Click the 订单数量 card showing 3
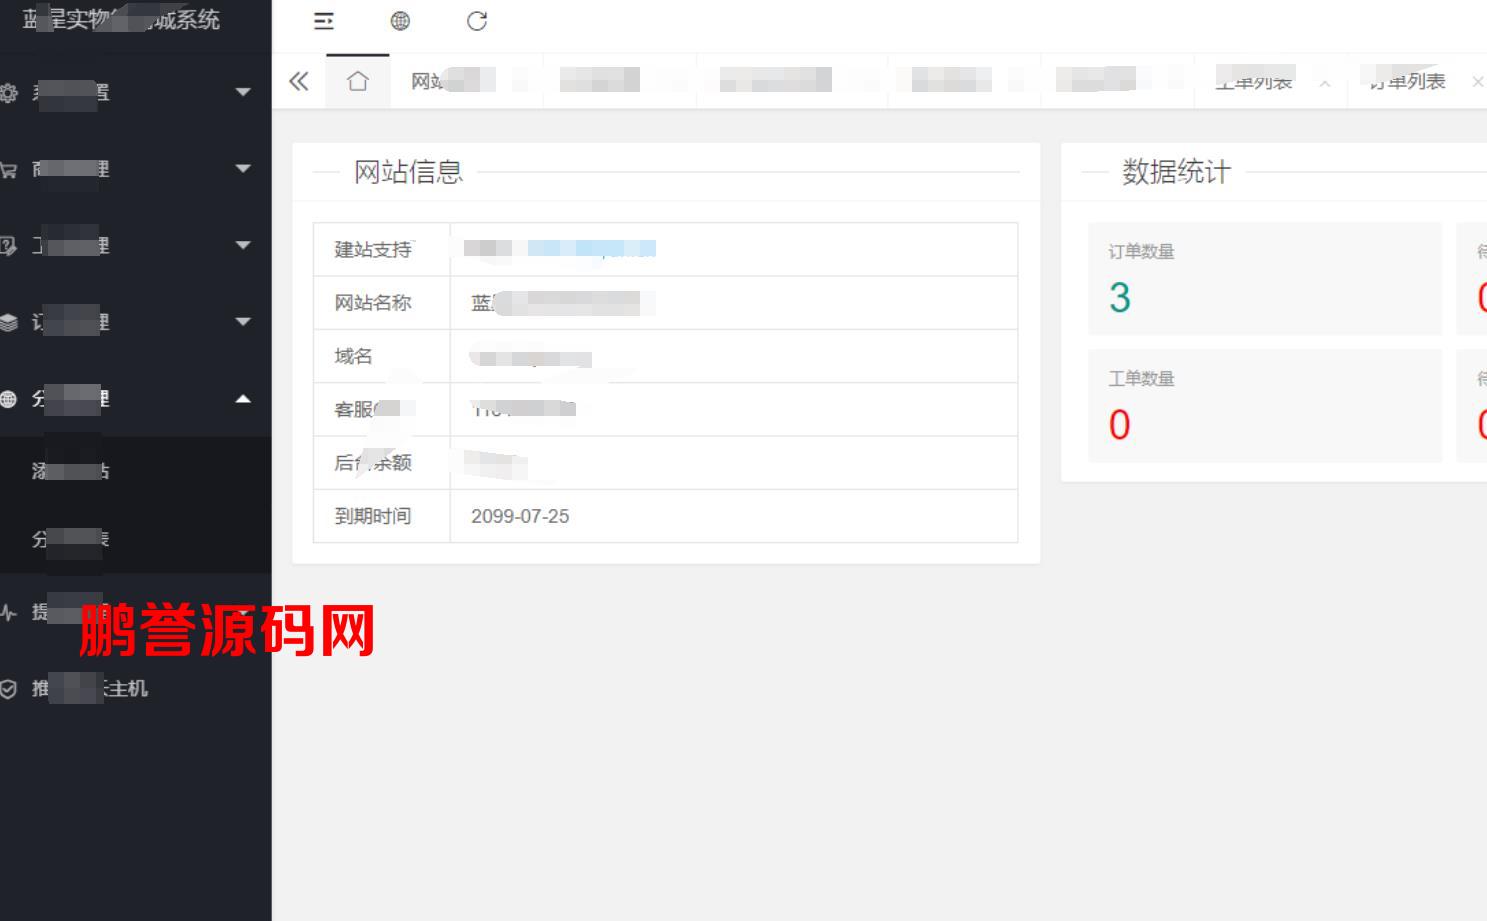 click(1265, 278)
